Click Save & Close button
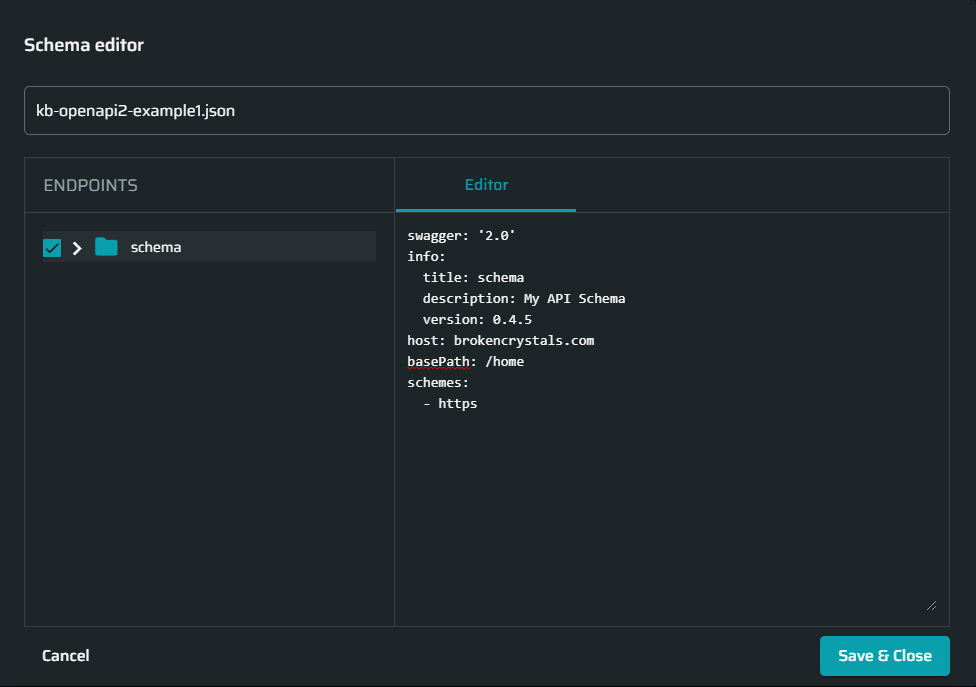 coord(884,656)
